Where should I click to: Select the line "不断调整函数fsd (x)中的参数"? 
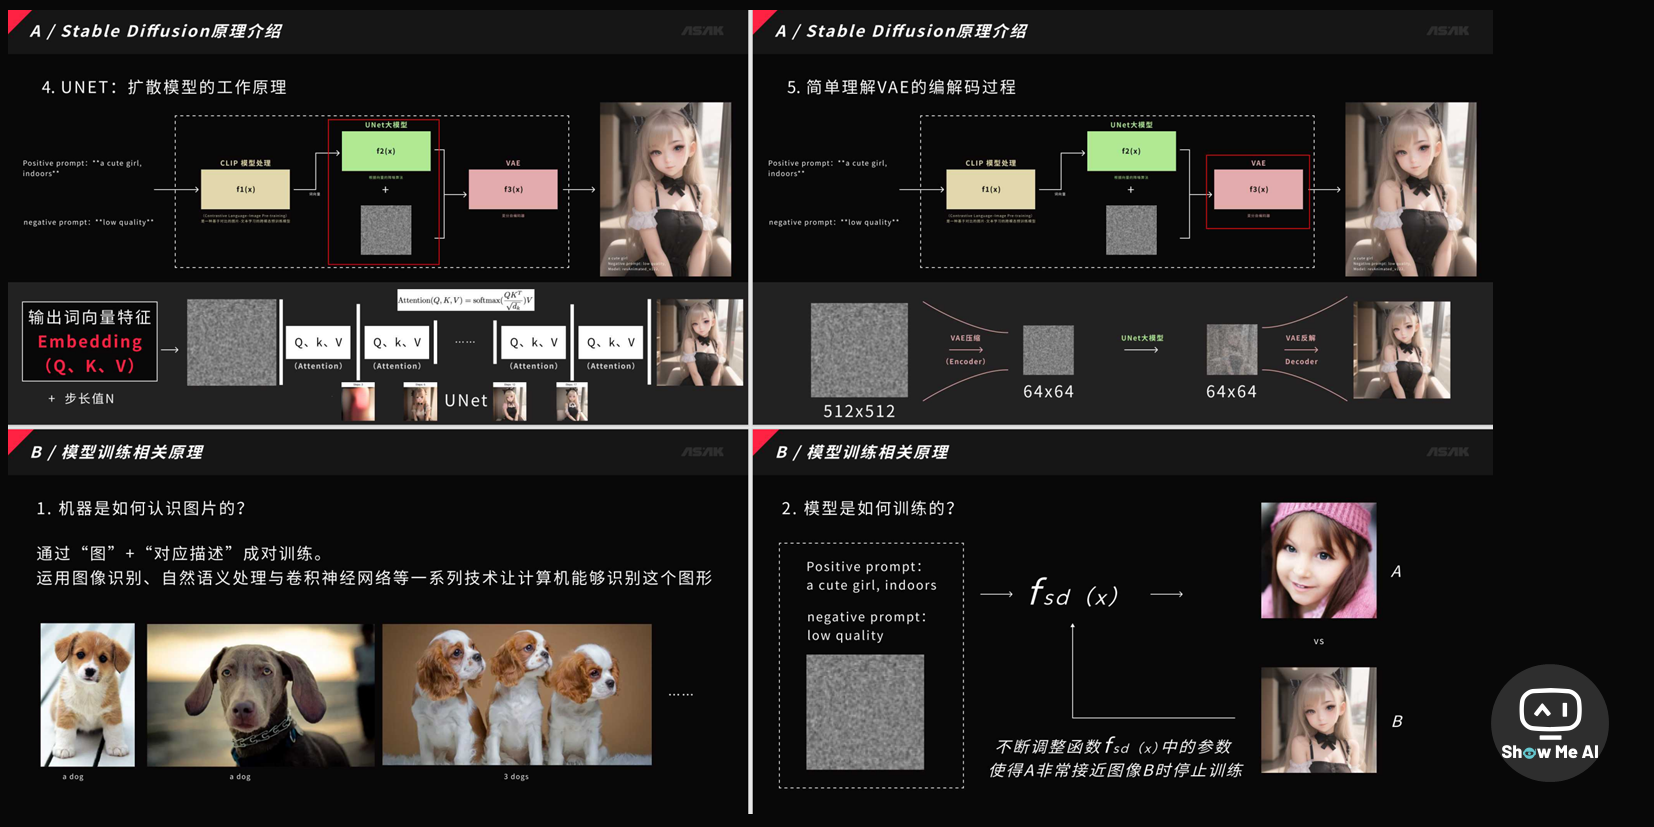pyautogui.click(x=1113, y=746)
